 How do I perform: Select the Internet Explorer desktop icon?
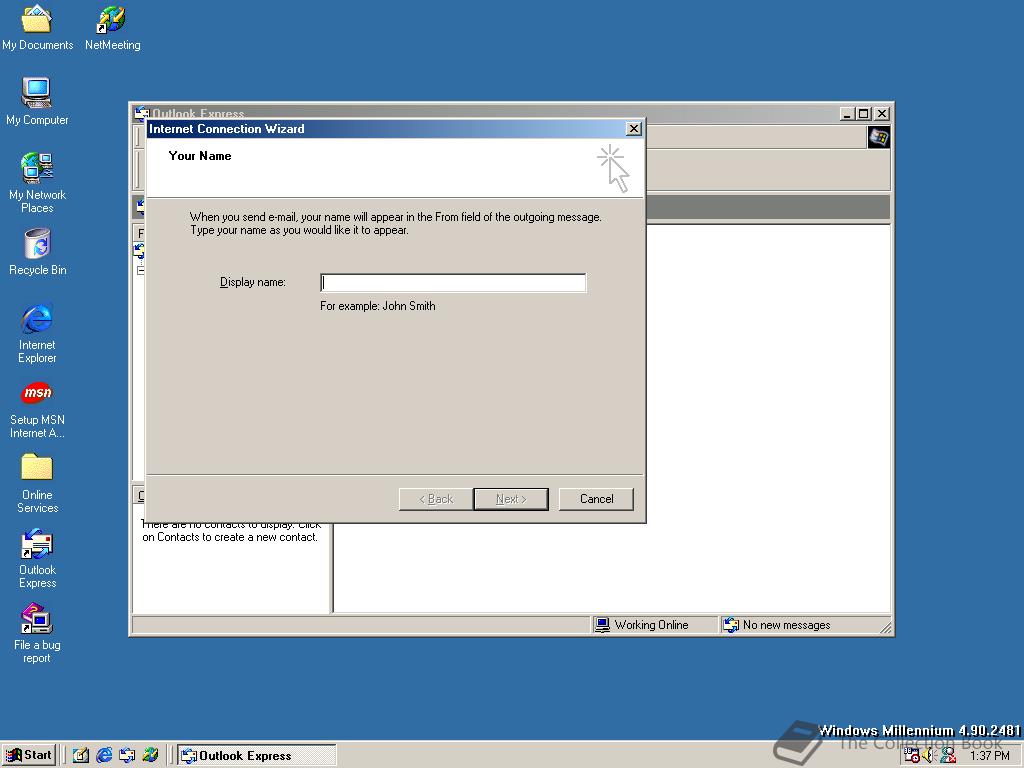tap(37, 333)
